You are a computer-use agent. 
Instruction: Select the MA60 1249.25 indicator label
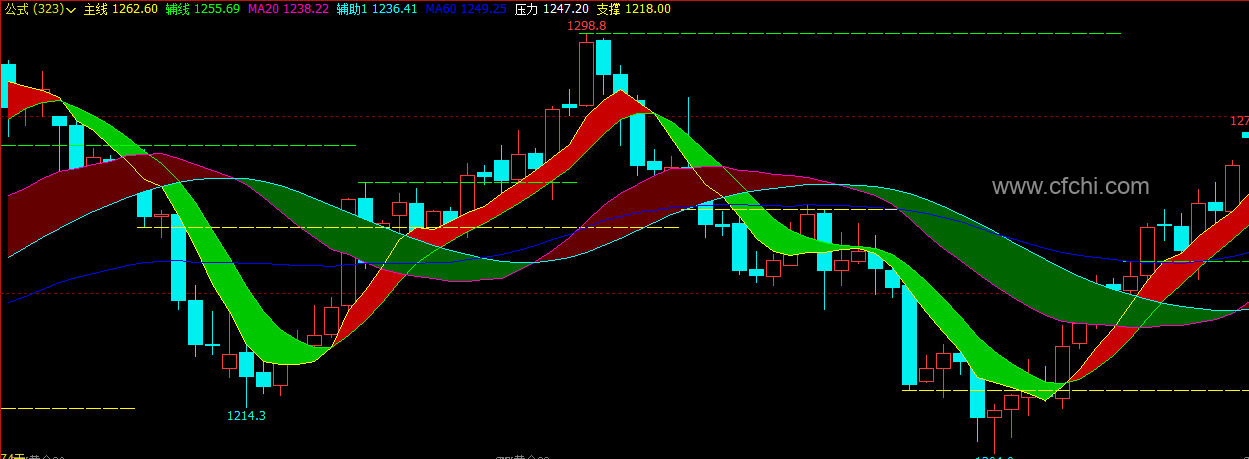(466, 9)
